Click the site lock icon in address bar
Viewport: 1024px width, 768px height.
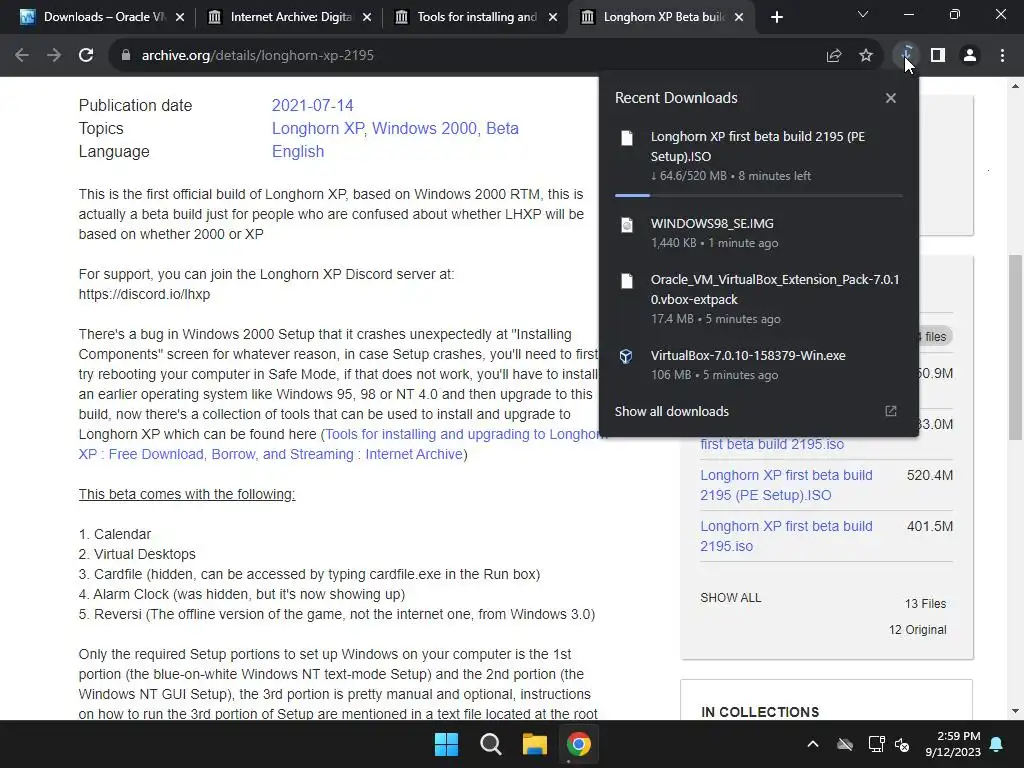[x=126, y=56]
